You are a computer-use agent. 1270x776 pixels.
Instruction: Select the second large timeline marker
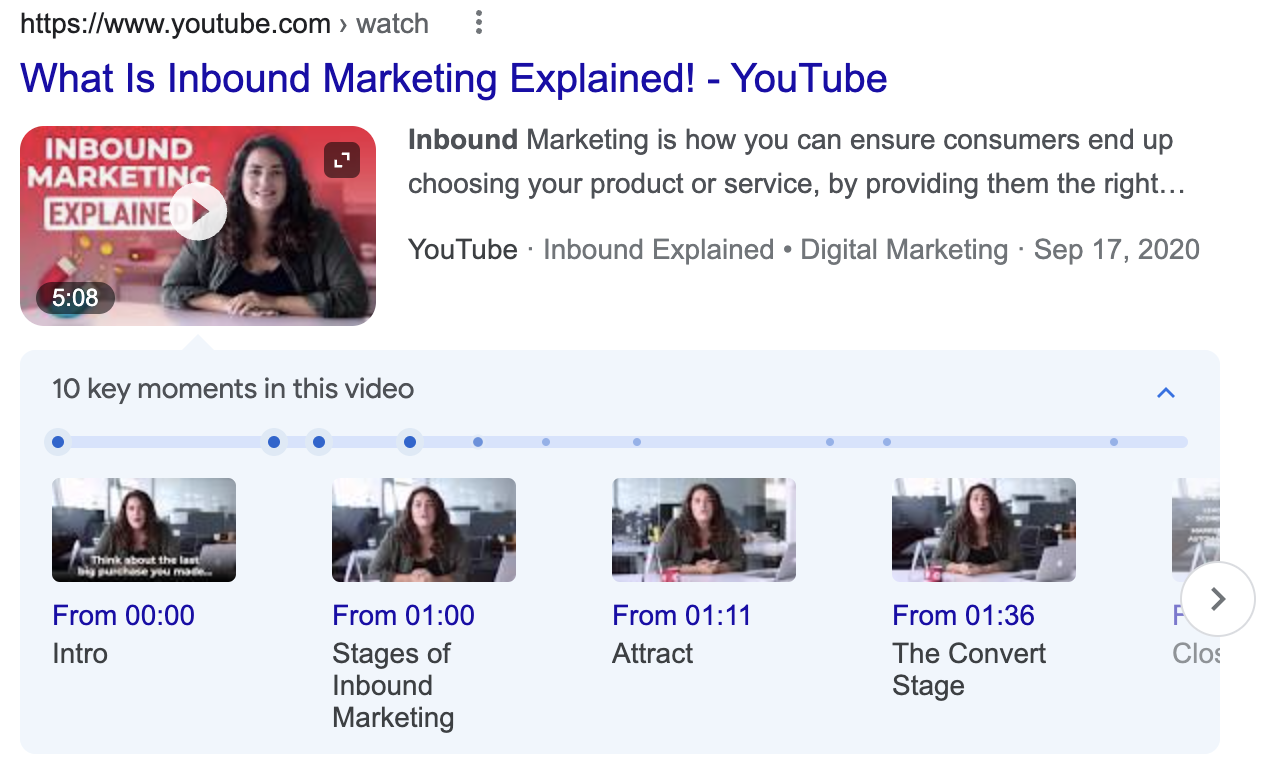274,442
